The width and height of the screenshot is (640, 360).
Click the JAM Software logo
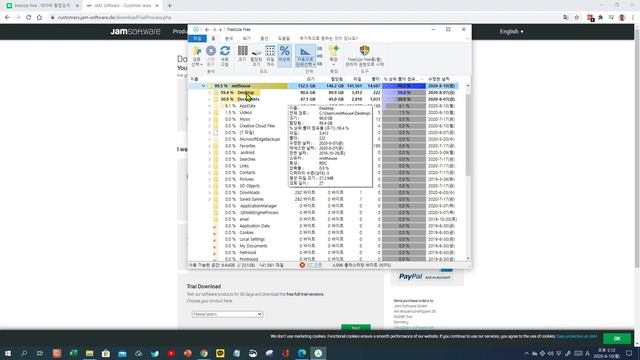135,31
